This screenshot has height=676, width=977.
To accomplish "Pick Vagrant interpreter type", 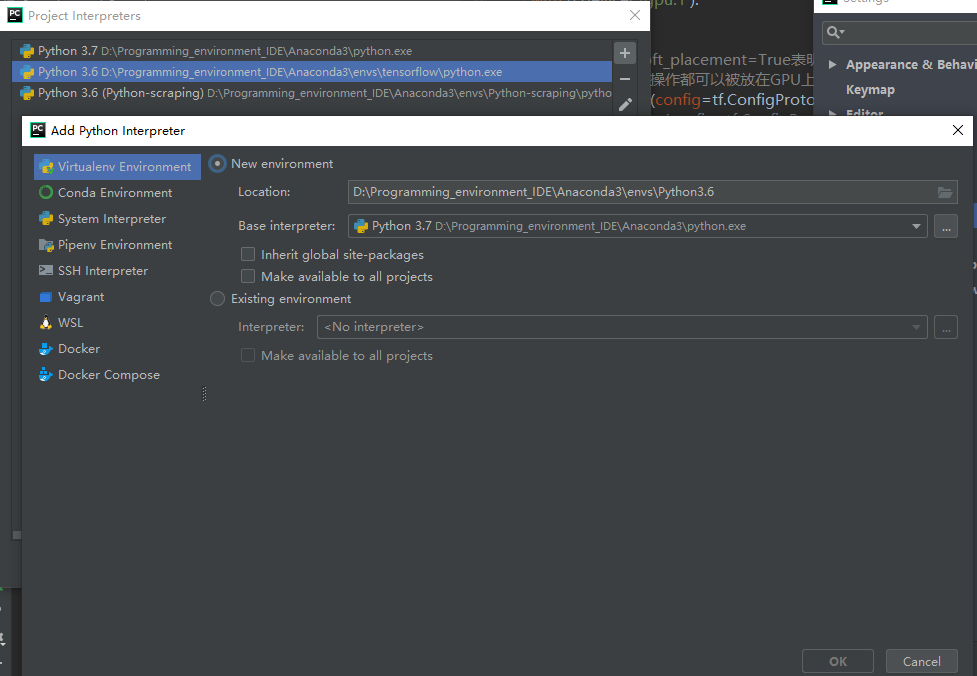I will coord(80,297).
